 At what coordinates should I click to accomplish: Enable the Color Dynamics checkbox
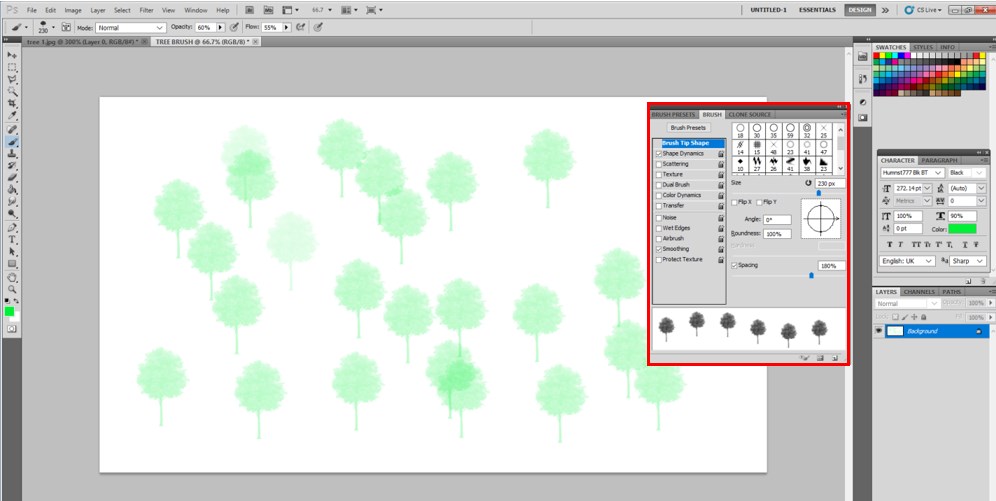pos(659,195)
